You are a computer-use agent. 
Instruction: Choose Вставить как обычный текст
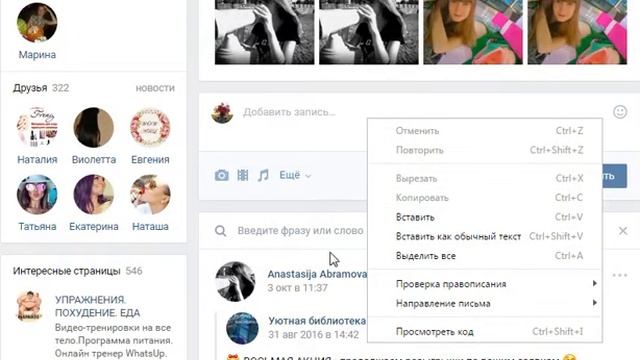point(485,236)
